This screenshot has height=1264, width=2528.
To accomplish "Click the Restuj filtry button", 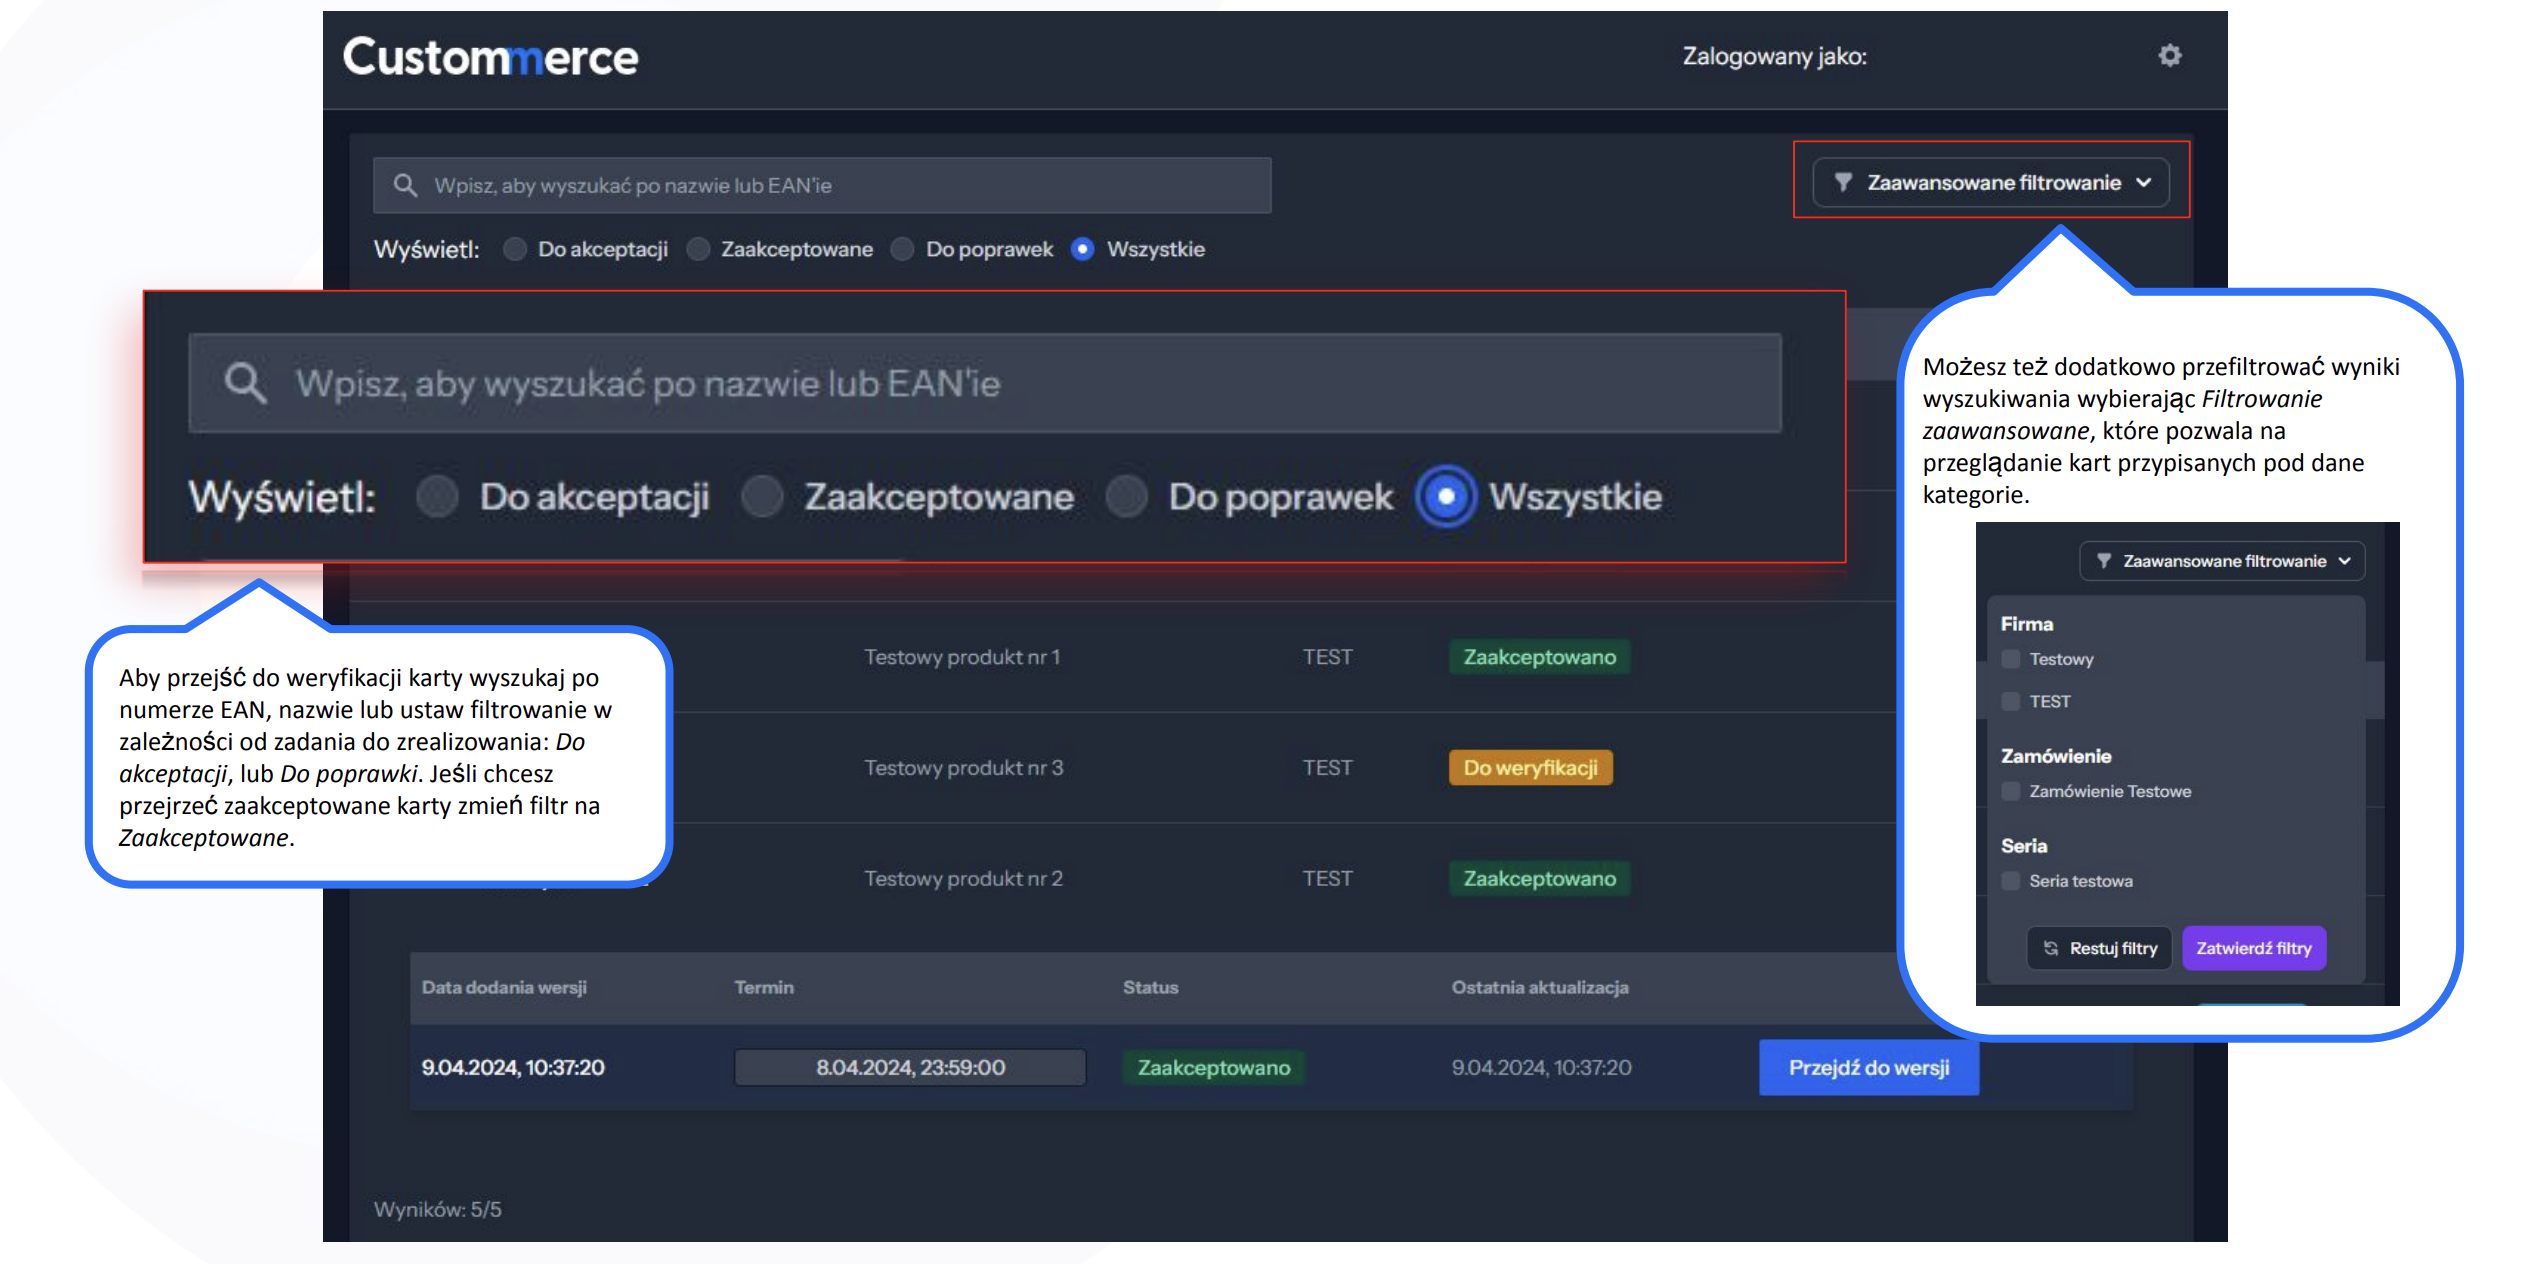I will pyautogui.click(x=2099, y=948).
